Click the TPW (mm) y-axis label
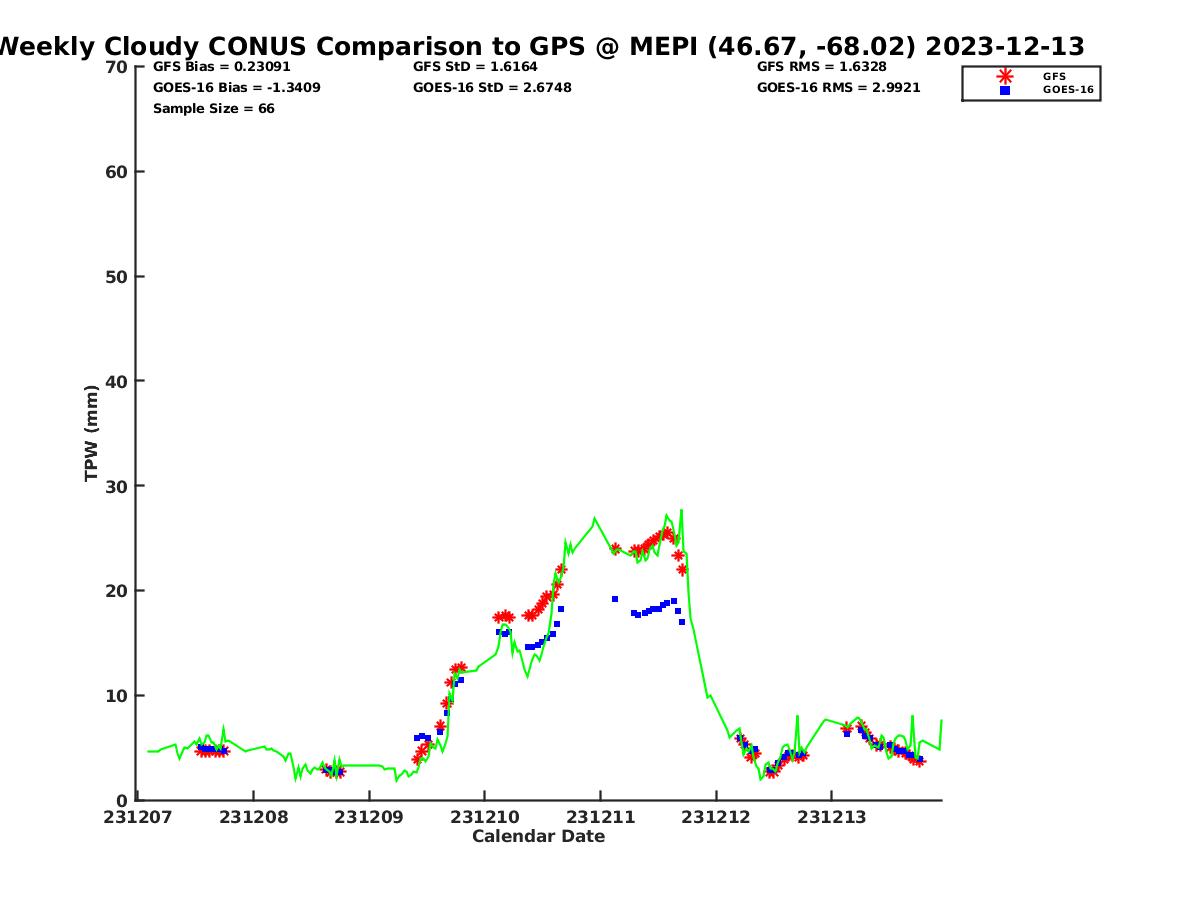 point(92,433)
